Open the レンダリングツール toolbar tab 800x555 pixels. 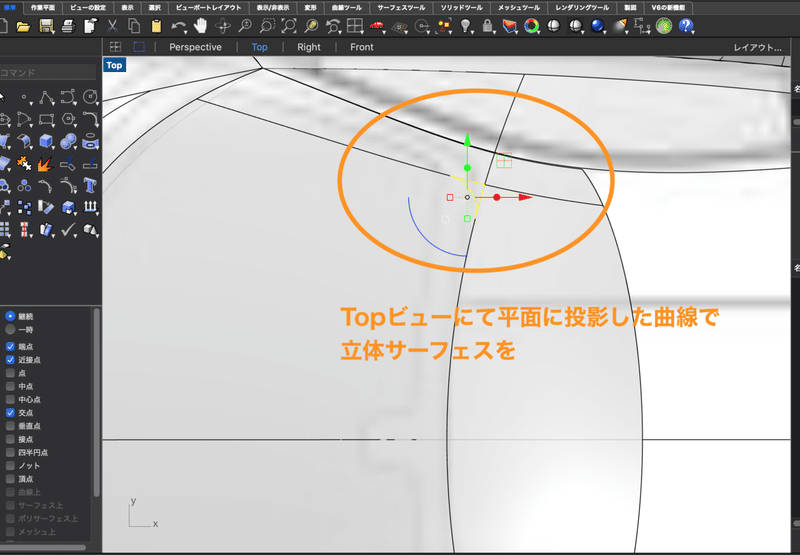coord(582,8)
